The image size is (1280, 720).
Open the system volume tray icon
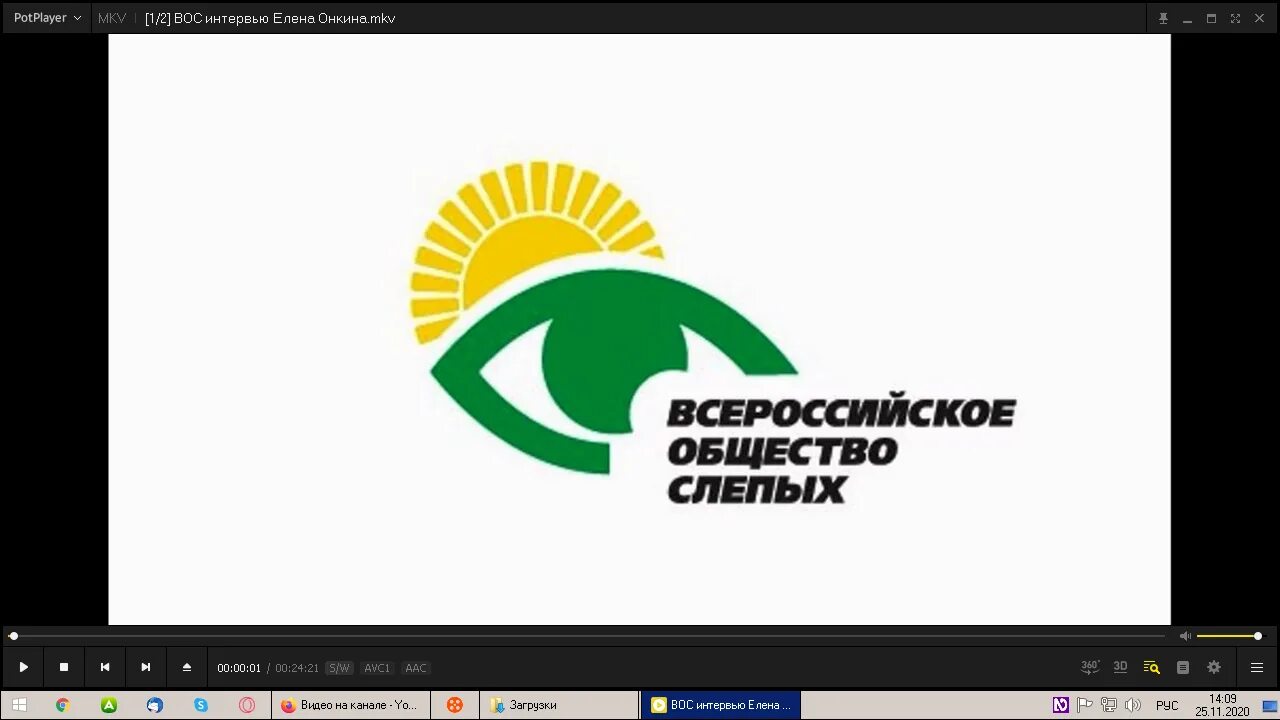pyautogui.click(x=1133, y=705)
